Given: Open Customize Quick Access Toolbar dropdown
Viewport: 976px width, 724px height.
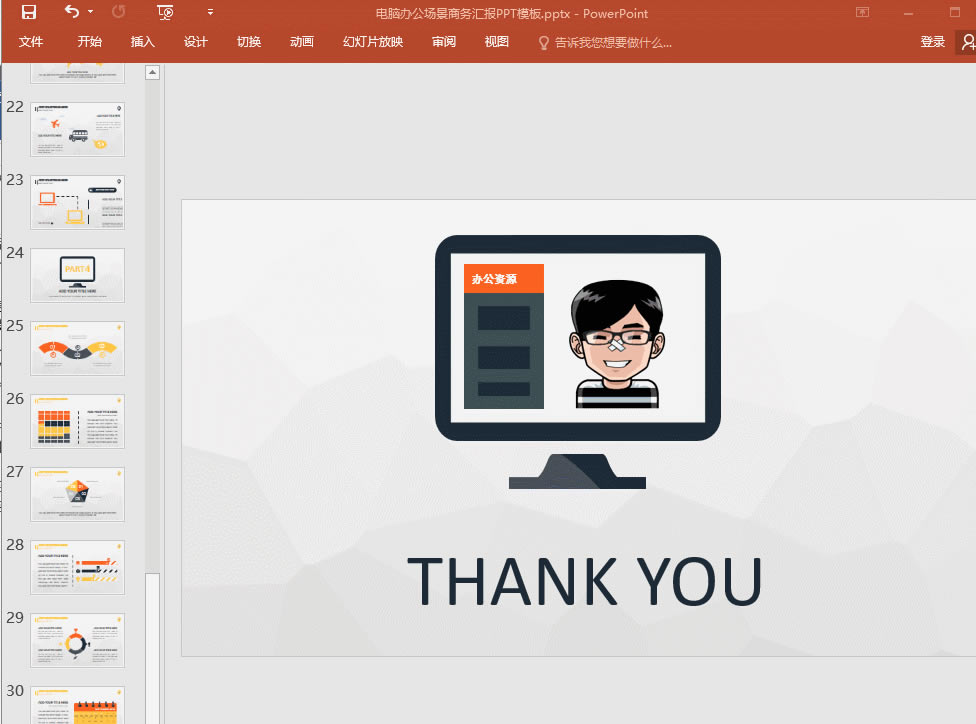Looking at the screenshot, I should [x=210, y=13].
